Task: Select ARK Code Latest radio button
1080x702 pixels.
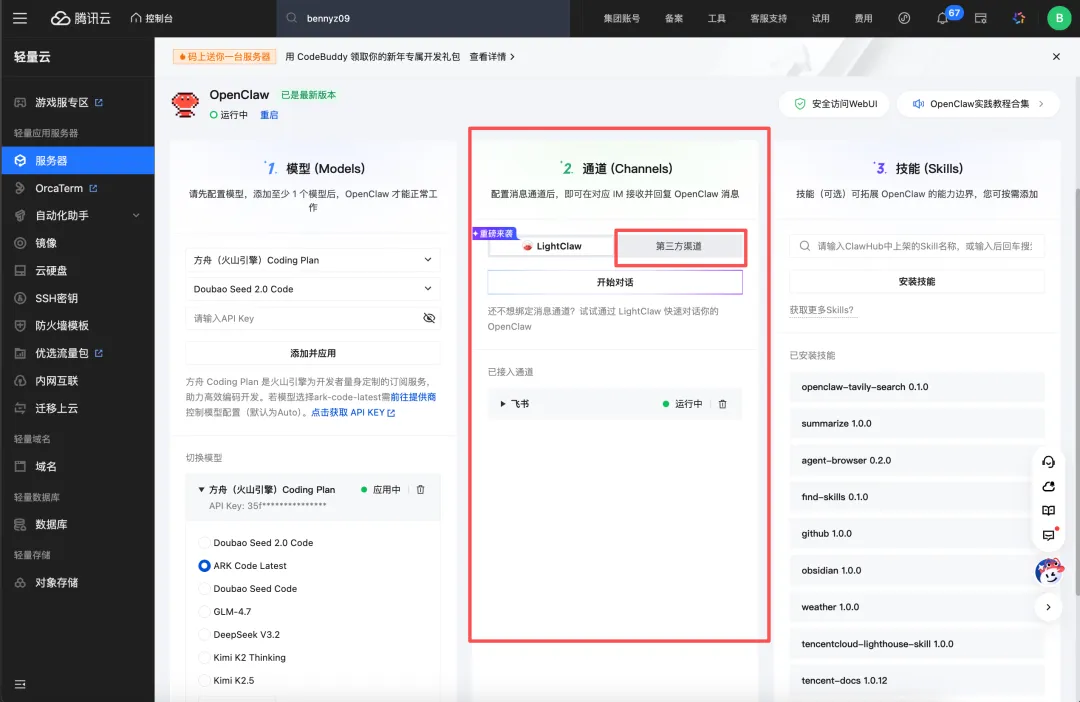Action: (x=204, y=566)
